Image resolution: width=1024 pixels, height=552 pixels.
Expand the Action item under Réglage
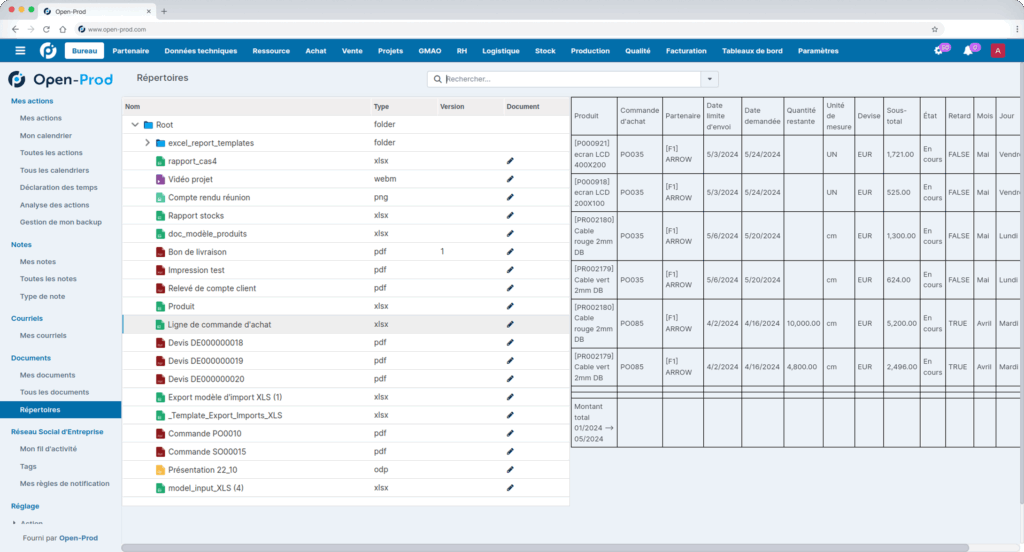point(14,523)
